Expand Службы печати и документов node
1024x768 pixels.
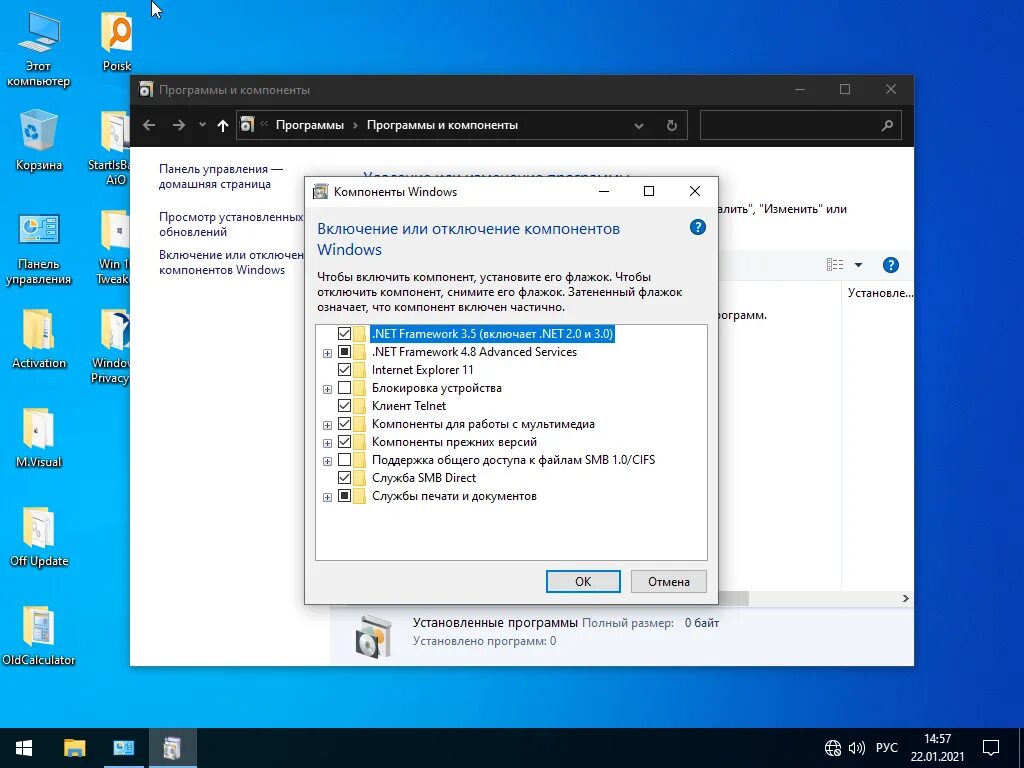pos(327,498)
